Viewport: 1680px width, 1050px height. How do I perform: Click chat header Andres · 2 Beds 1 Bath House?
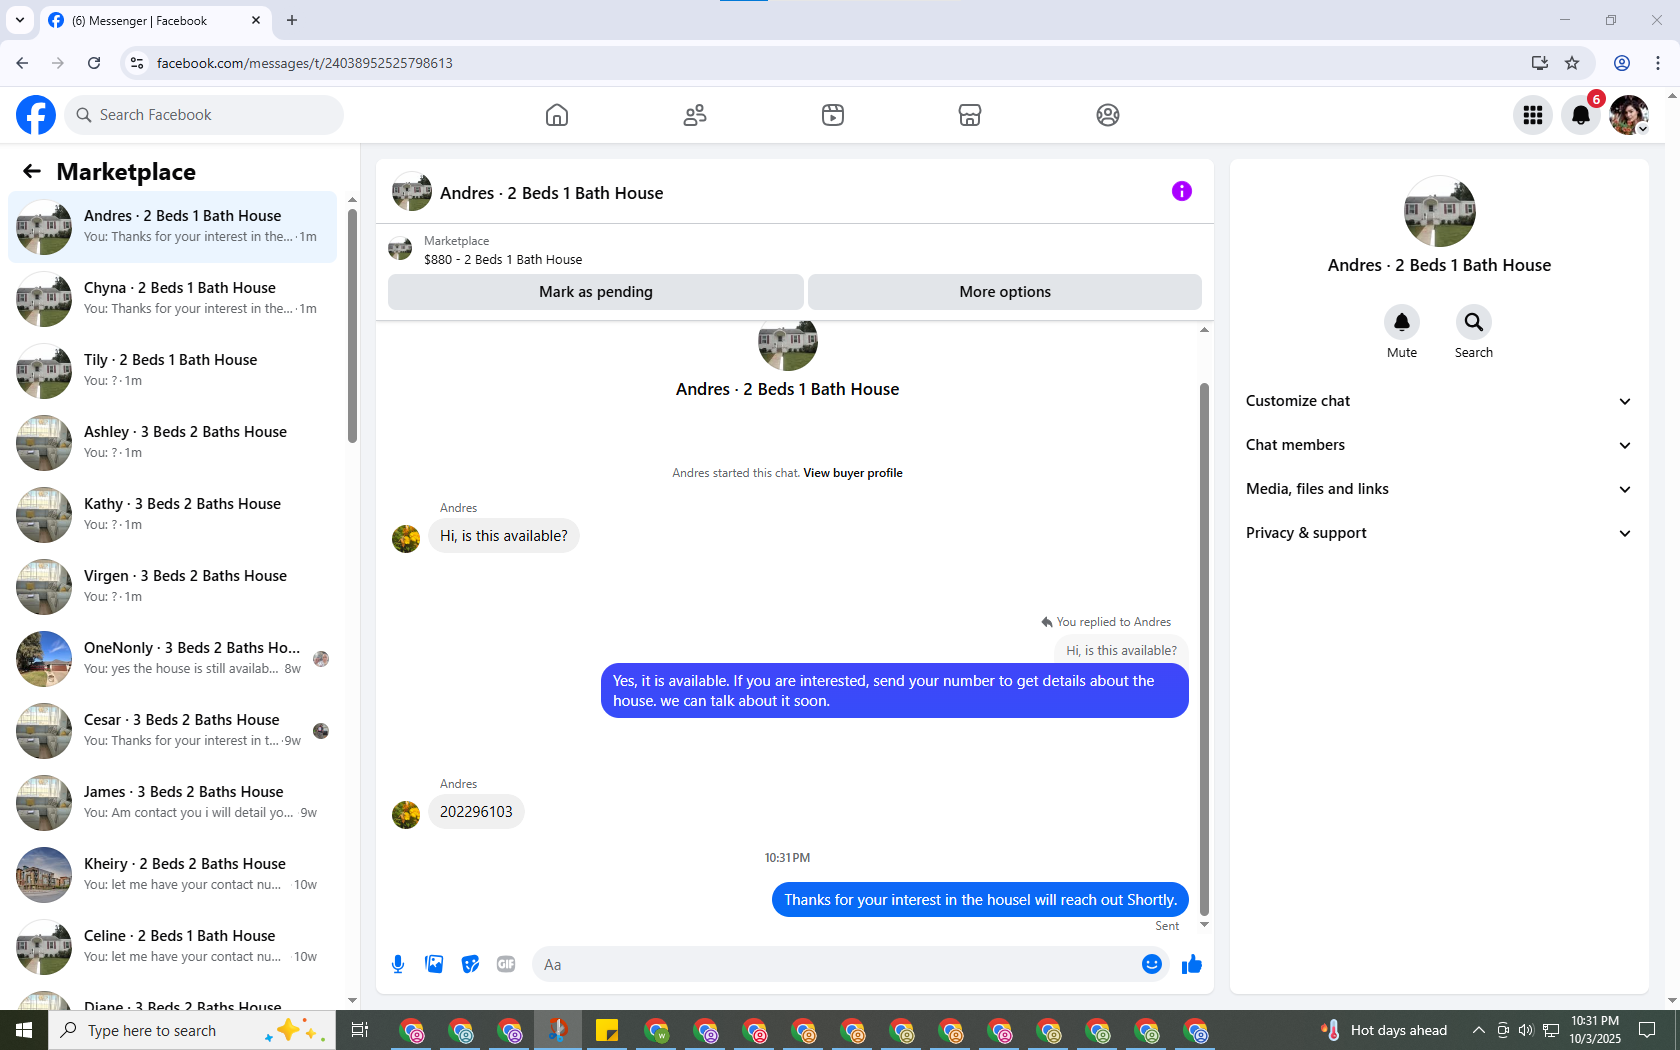pos(551,193)
